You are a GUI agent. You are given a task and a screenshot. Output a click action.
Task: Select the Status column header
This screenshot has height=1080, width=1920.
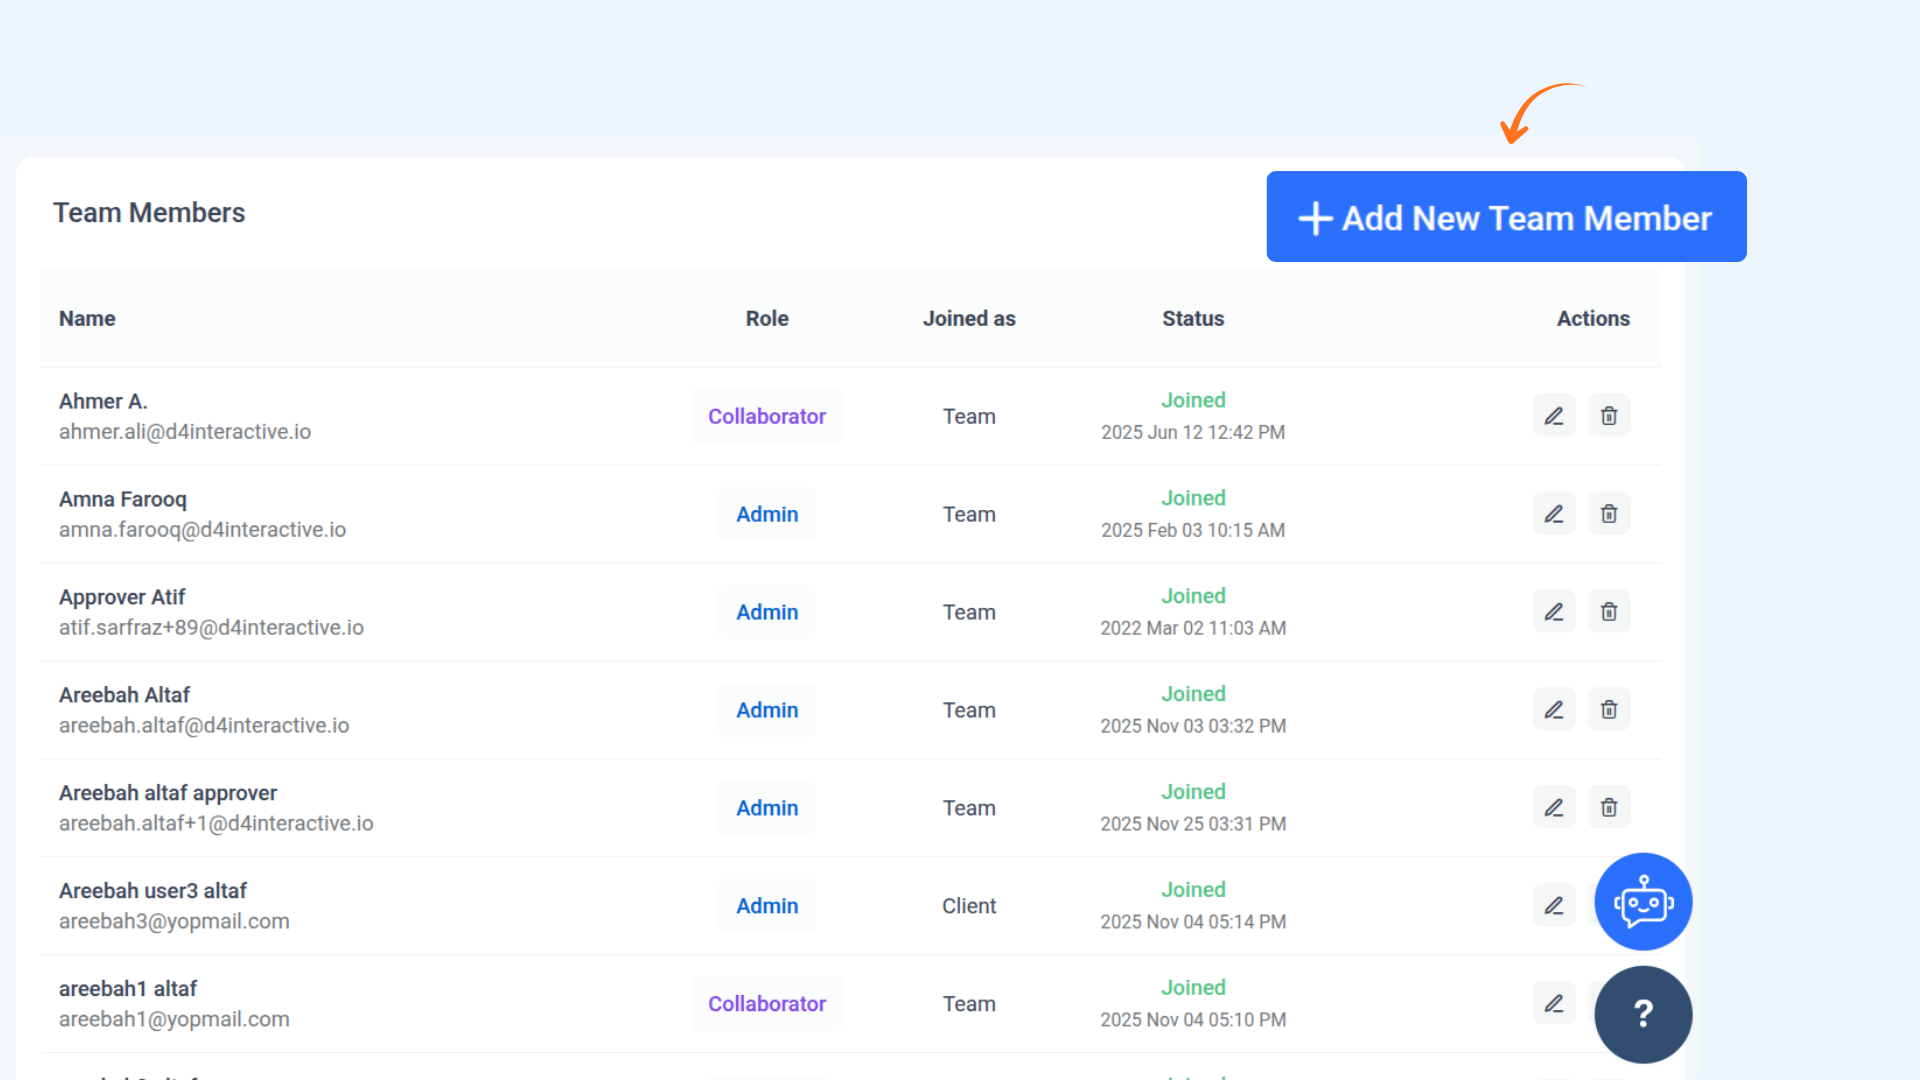click(x=1193, y=318)
